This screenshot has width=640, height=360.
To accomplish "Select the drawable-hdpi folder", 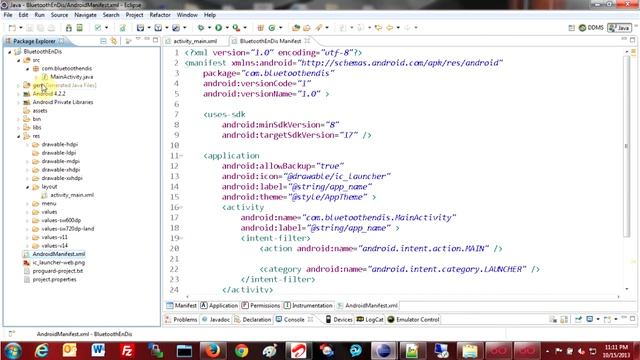I will 59,144.
